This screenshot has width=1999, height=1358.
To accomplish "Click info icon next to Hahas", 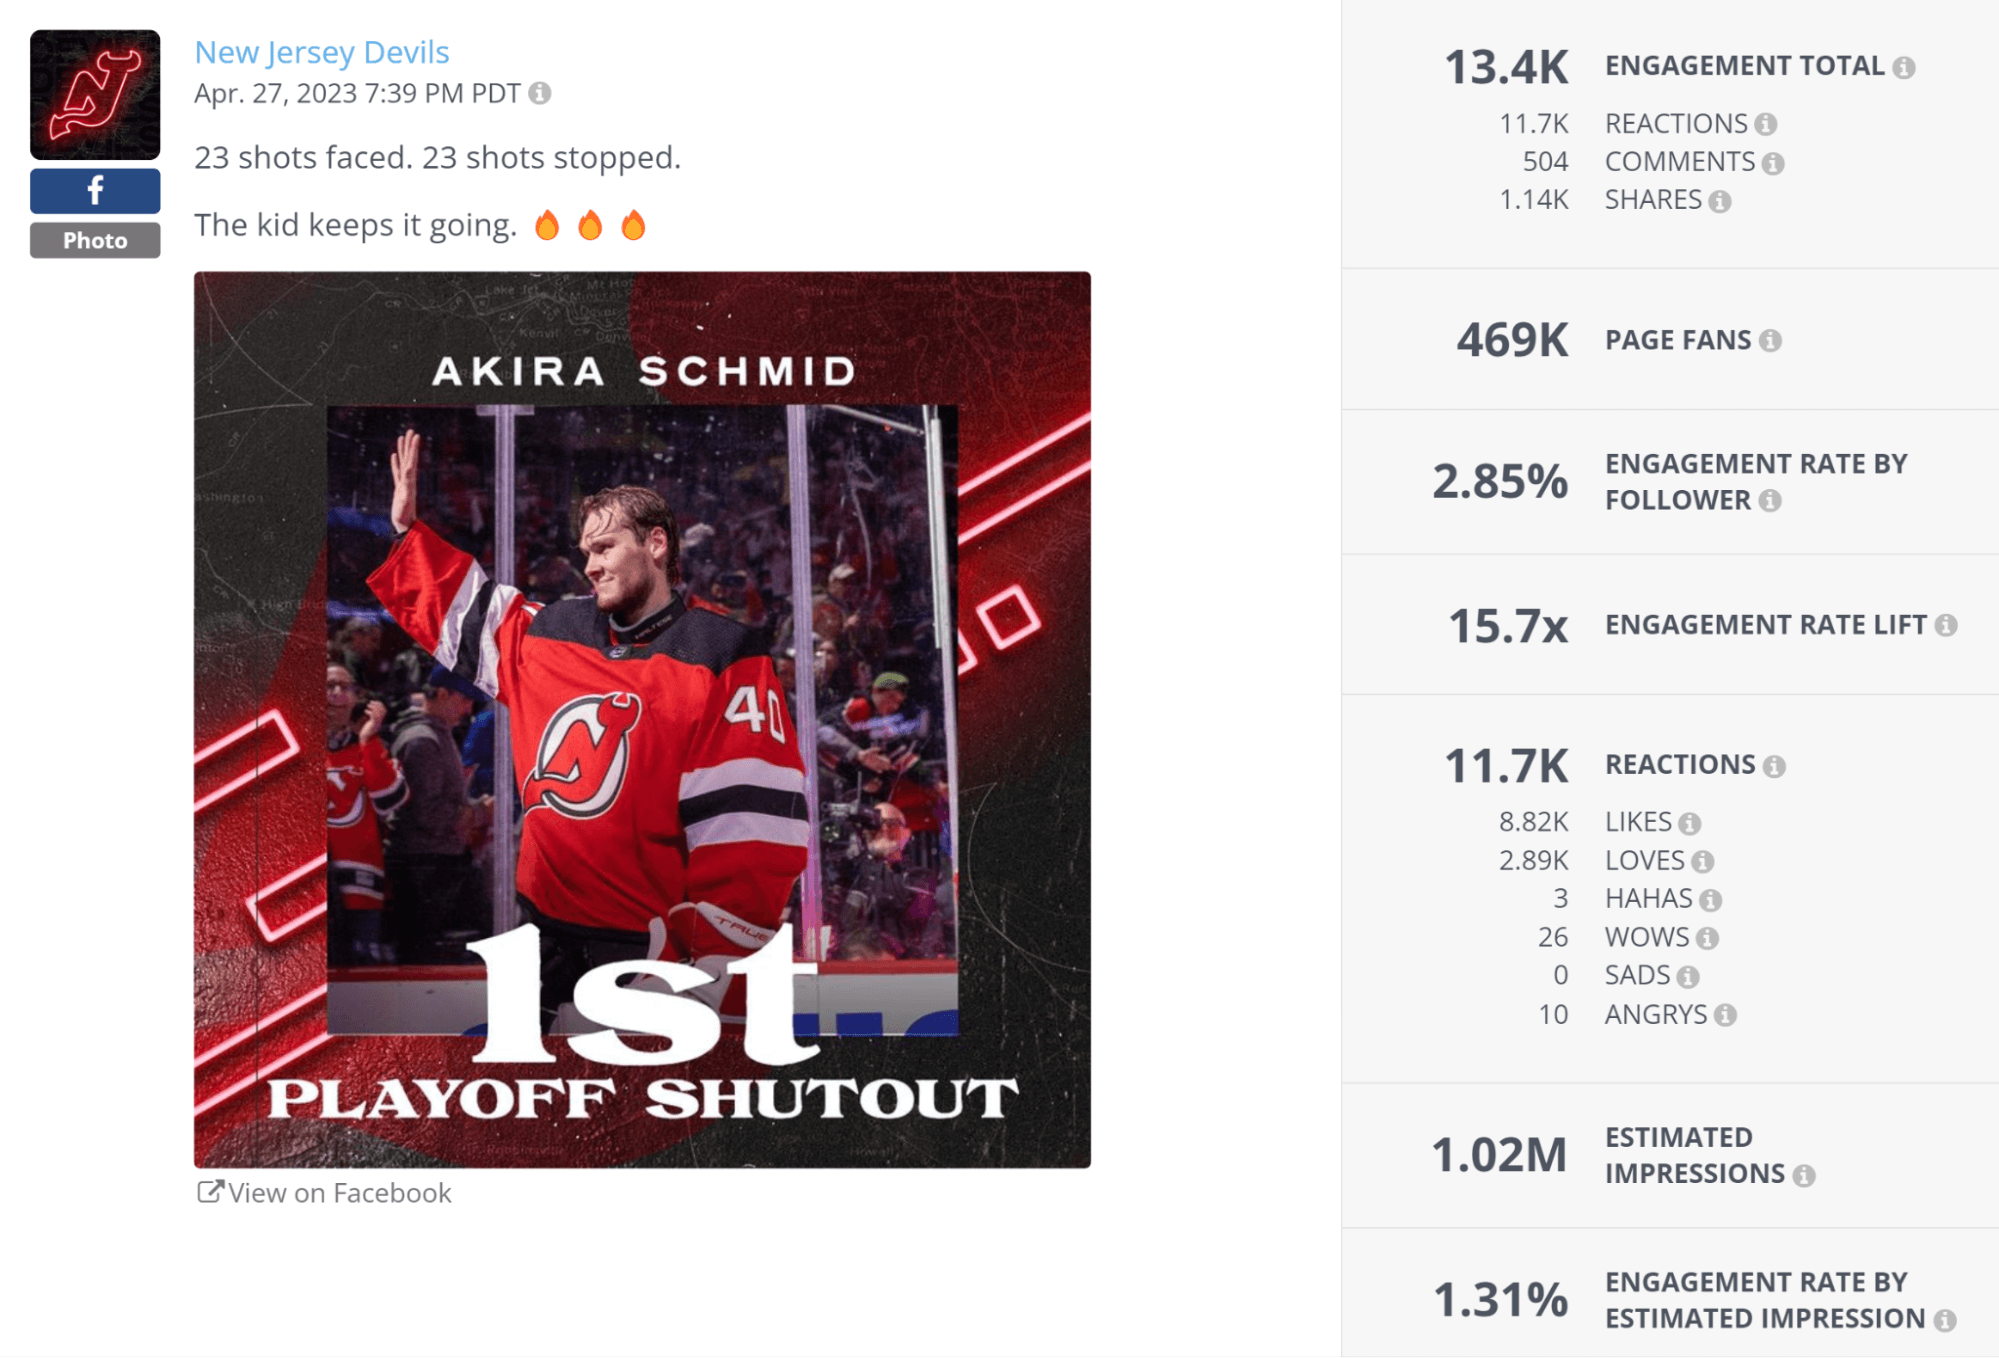I will pyautogui.click(x=1710, y=900).
